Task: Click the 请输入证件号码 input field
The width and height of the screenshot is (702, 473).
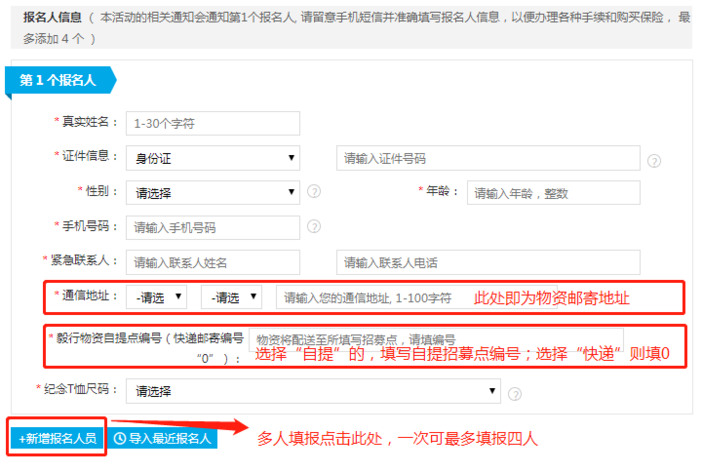Action: [x=487, y=158]
